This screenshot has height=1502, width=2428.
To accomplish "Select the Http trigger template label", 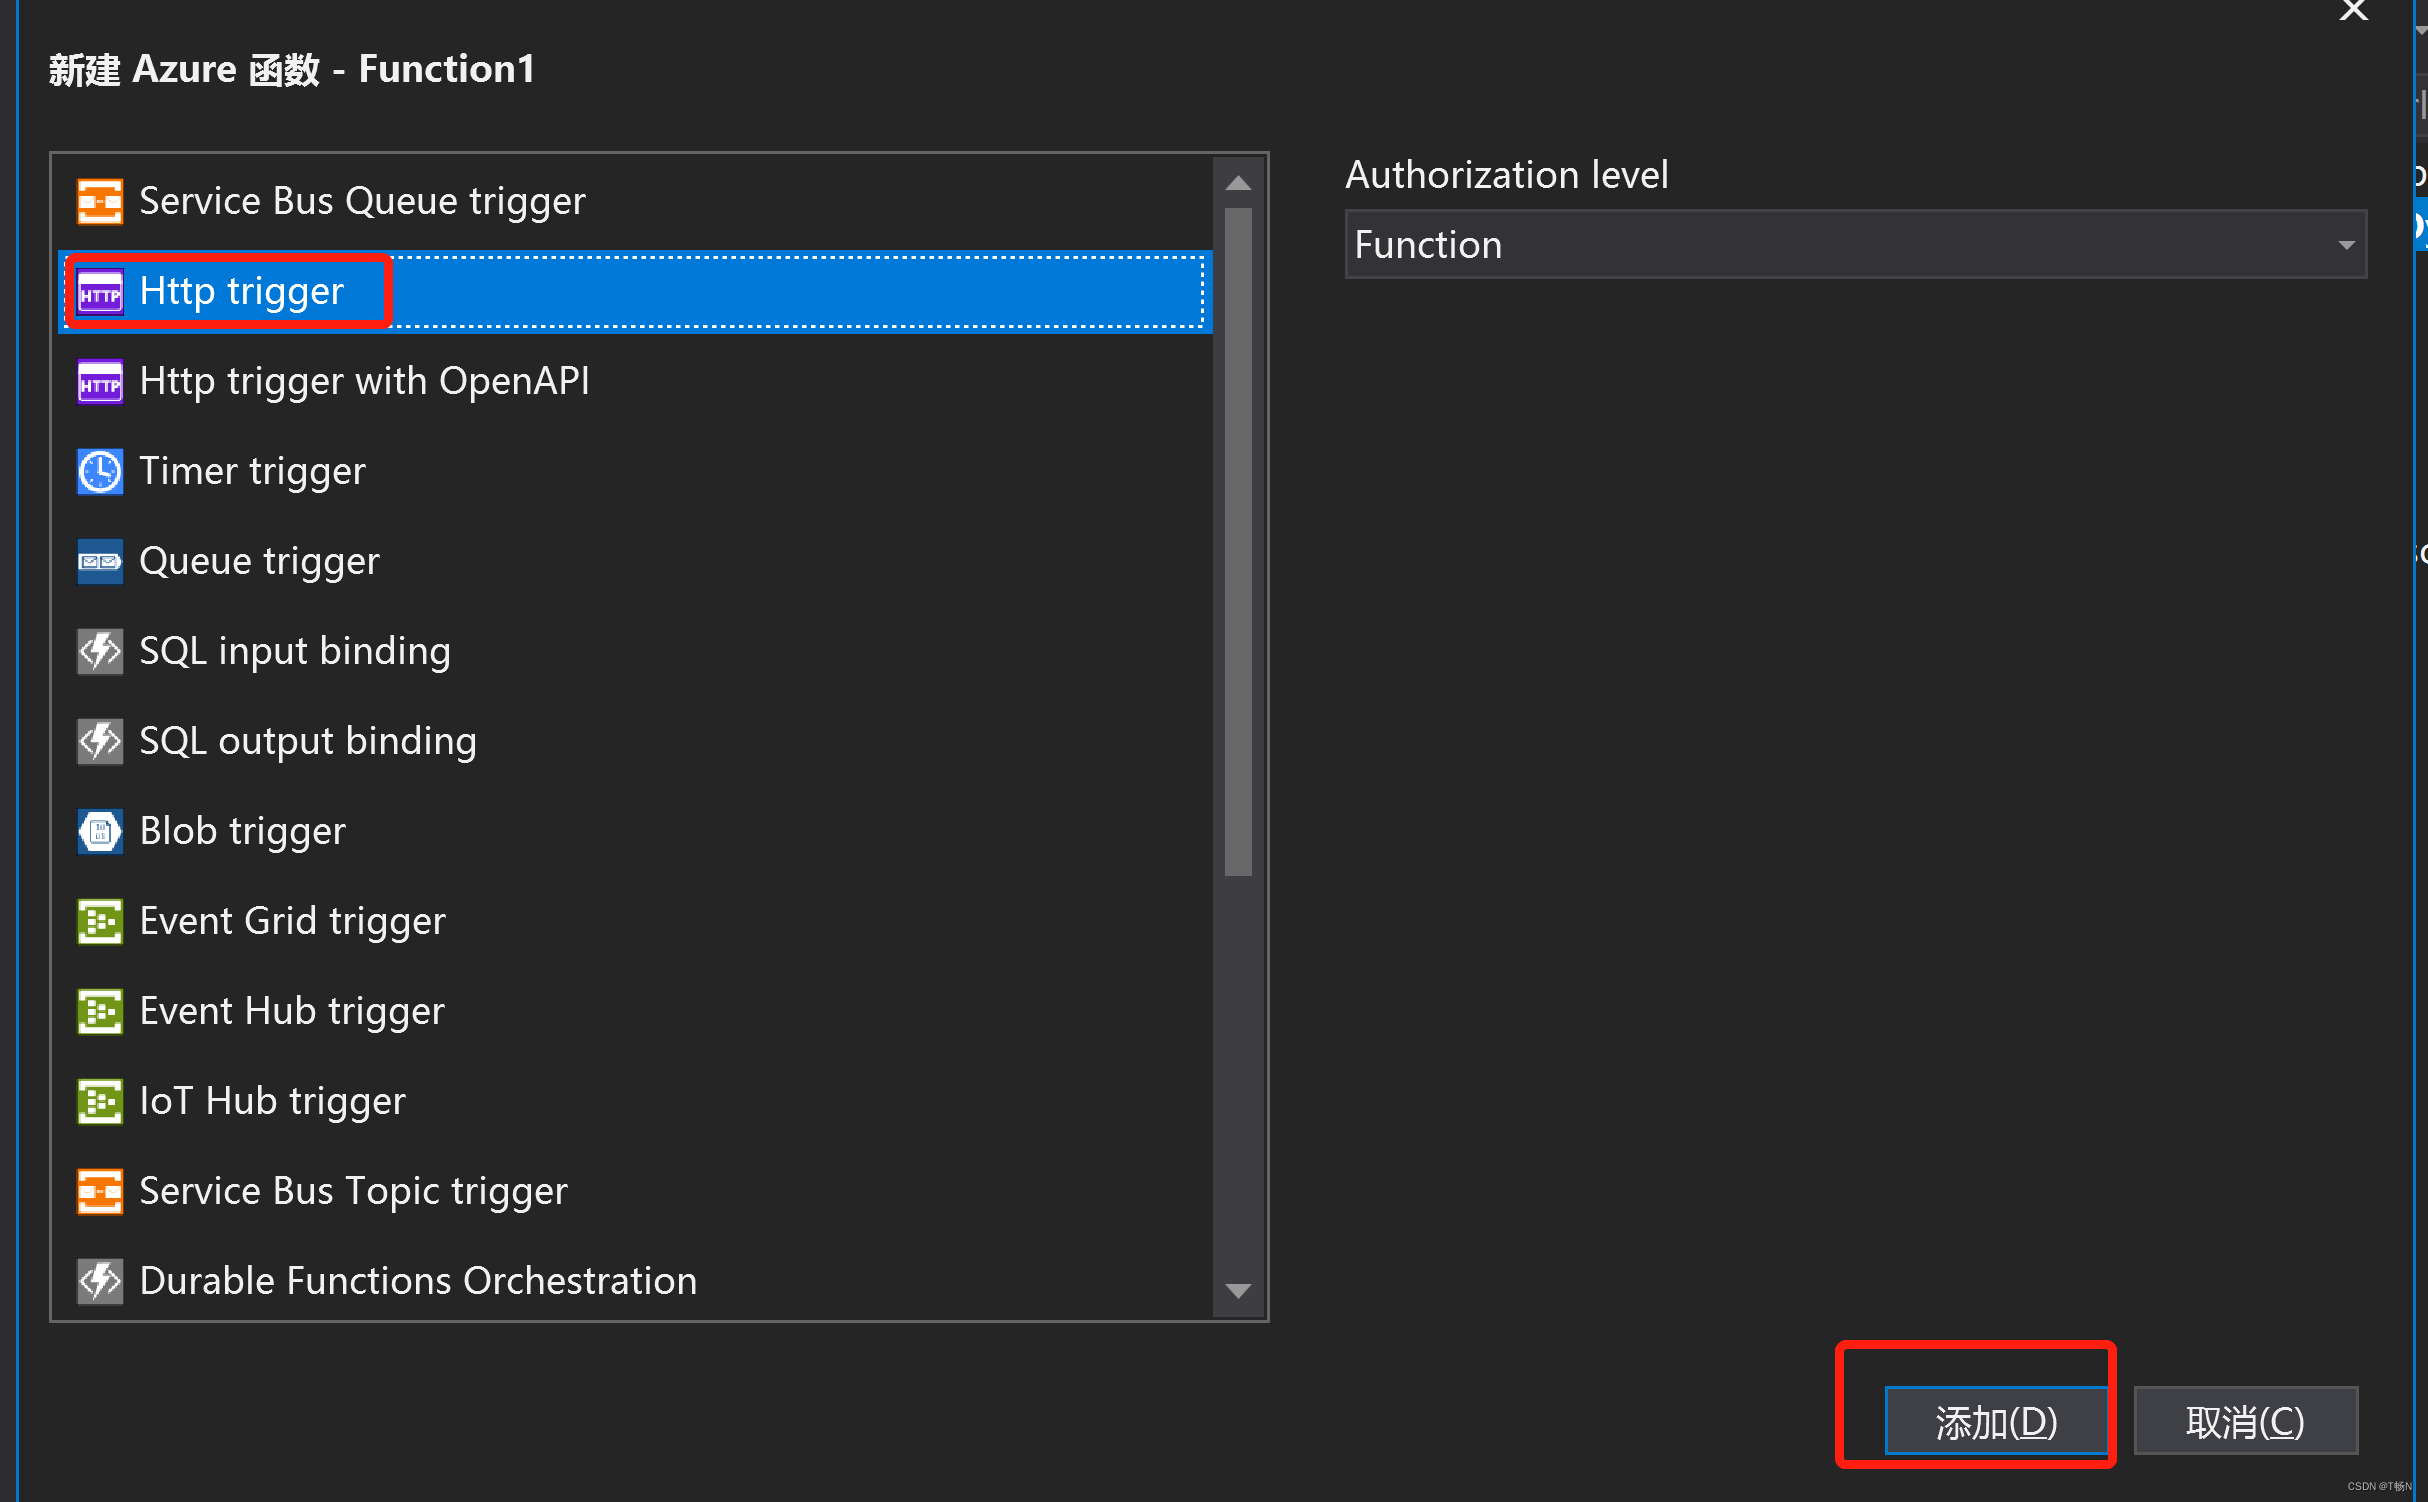I will pos(242,292).
